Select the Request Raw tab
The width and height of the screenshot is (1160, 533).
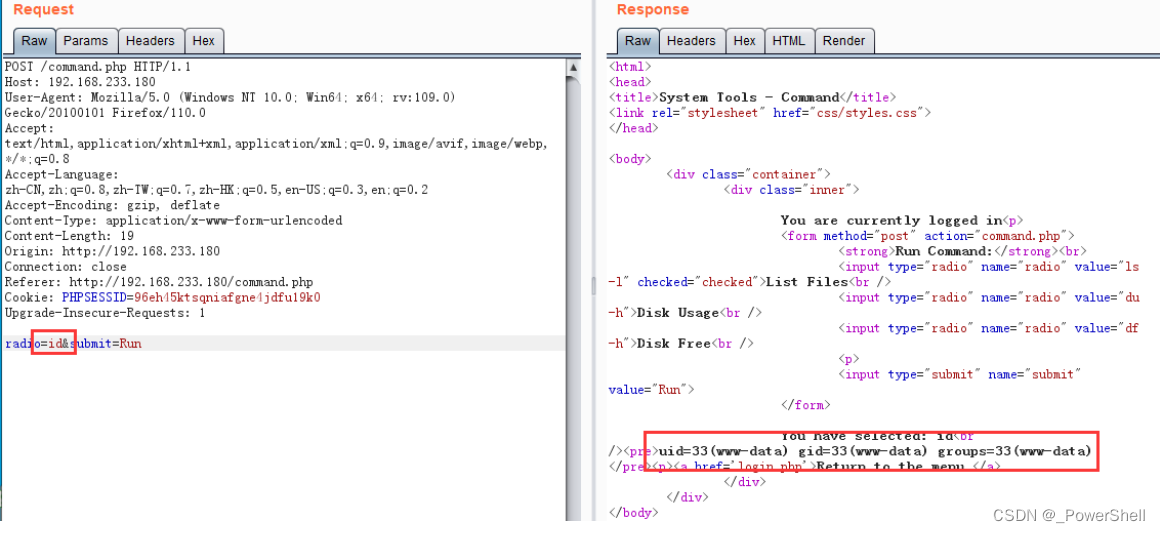[34, 41]
